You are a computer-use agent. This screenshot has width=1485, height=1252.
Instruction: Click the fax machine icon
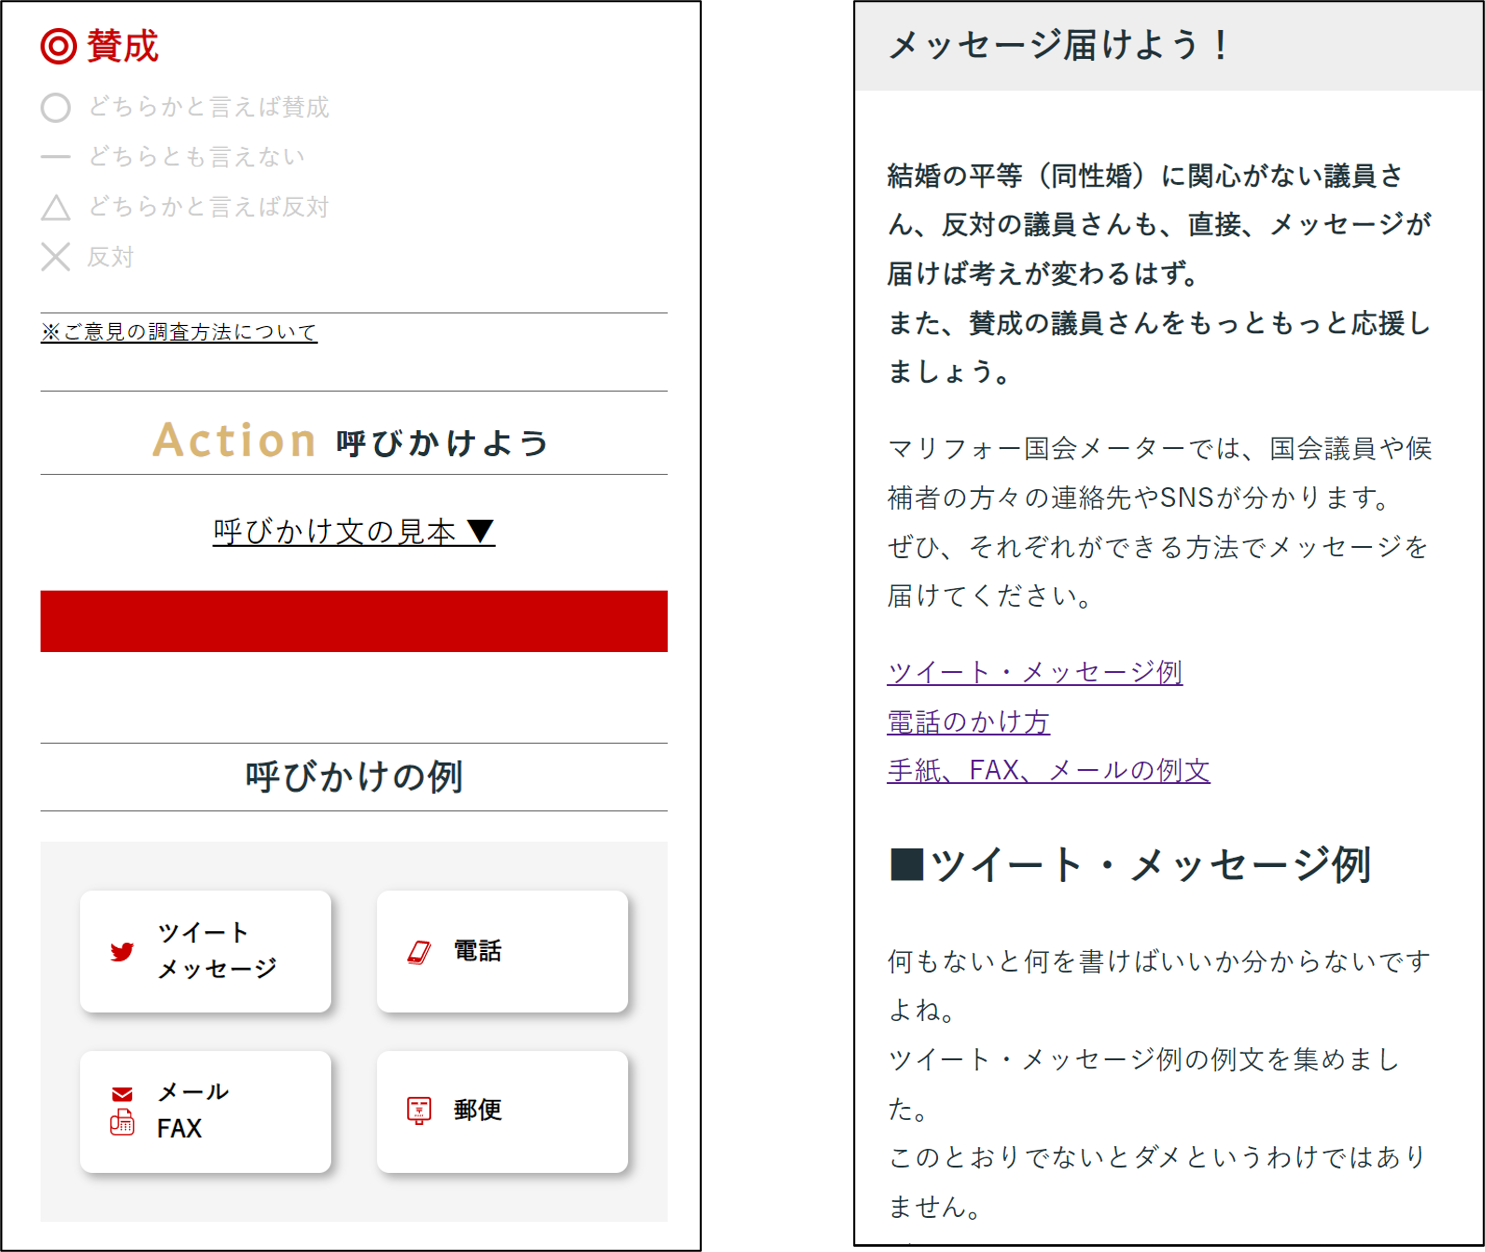[122, 1122]
